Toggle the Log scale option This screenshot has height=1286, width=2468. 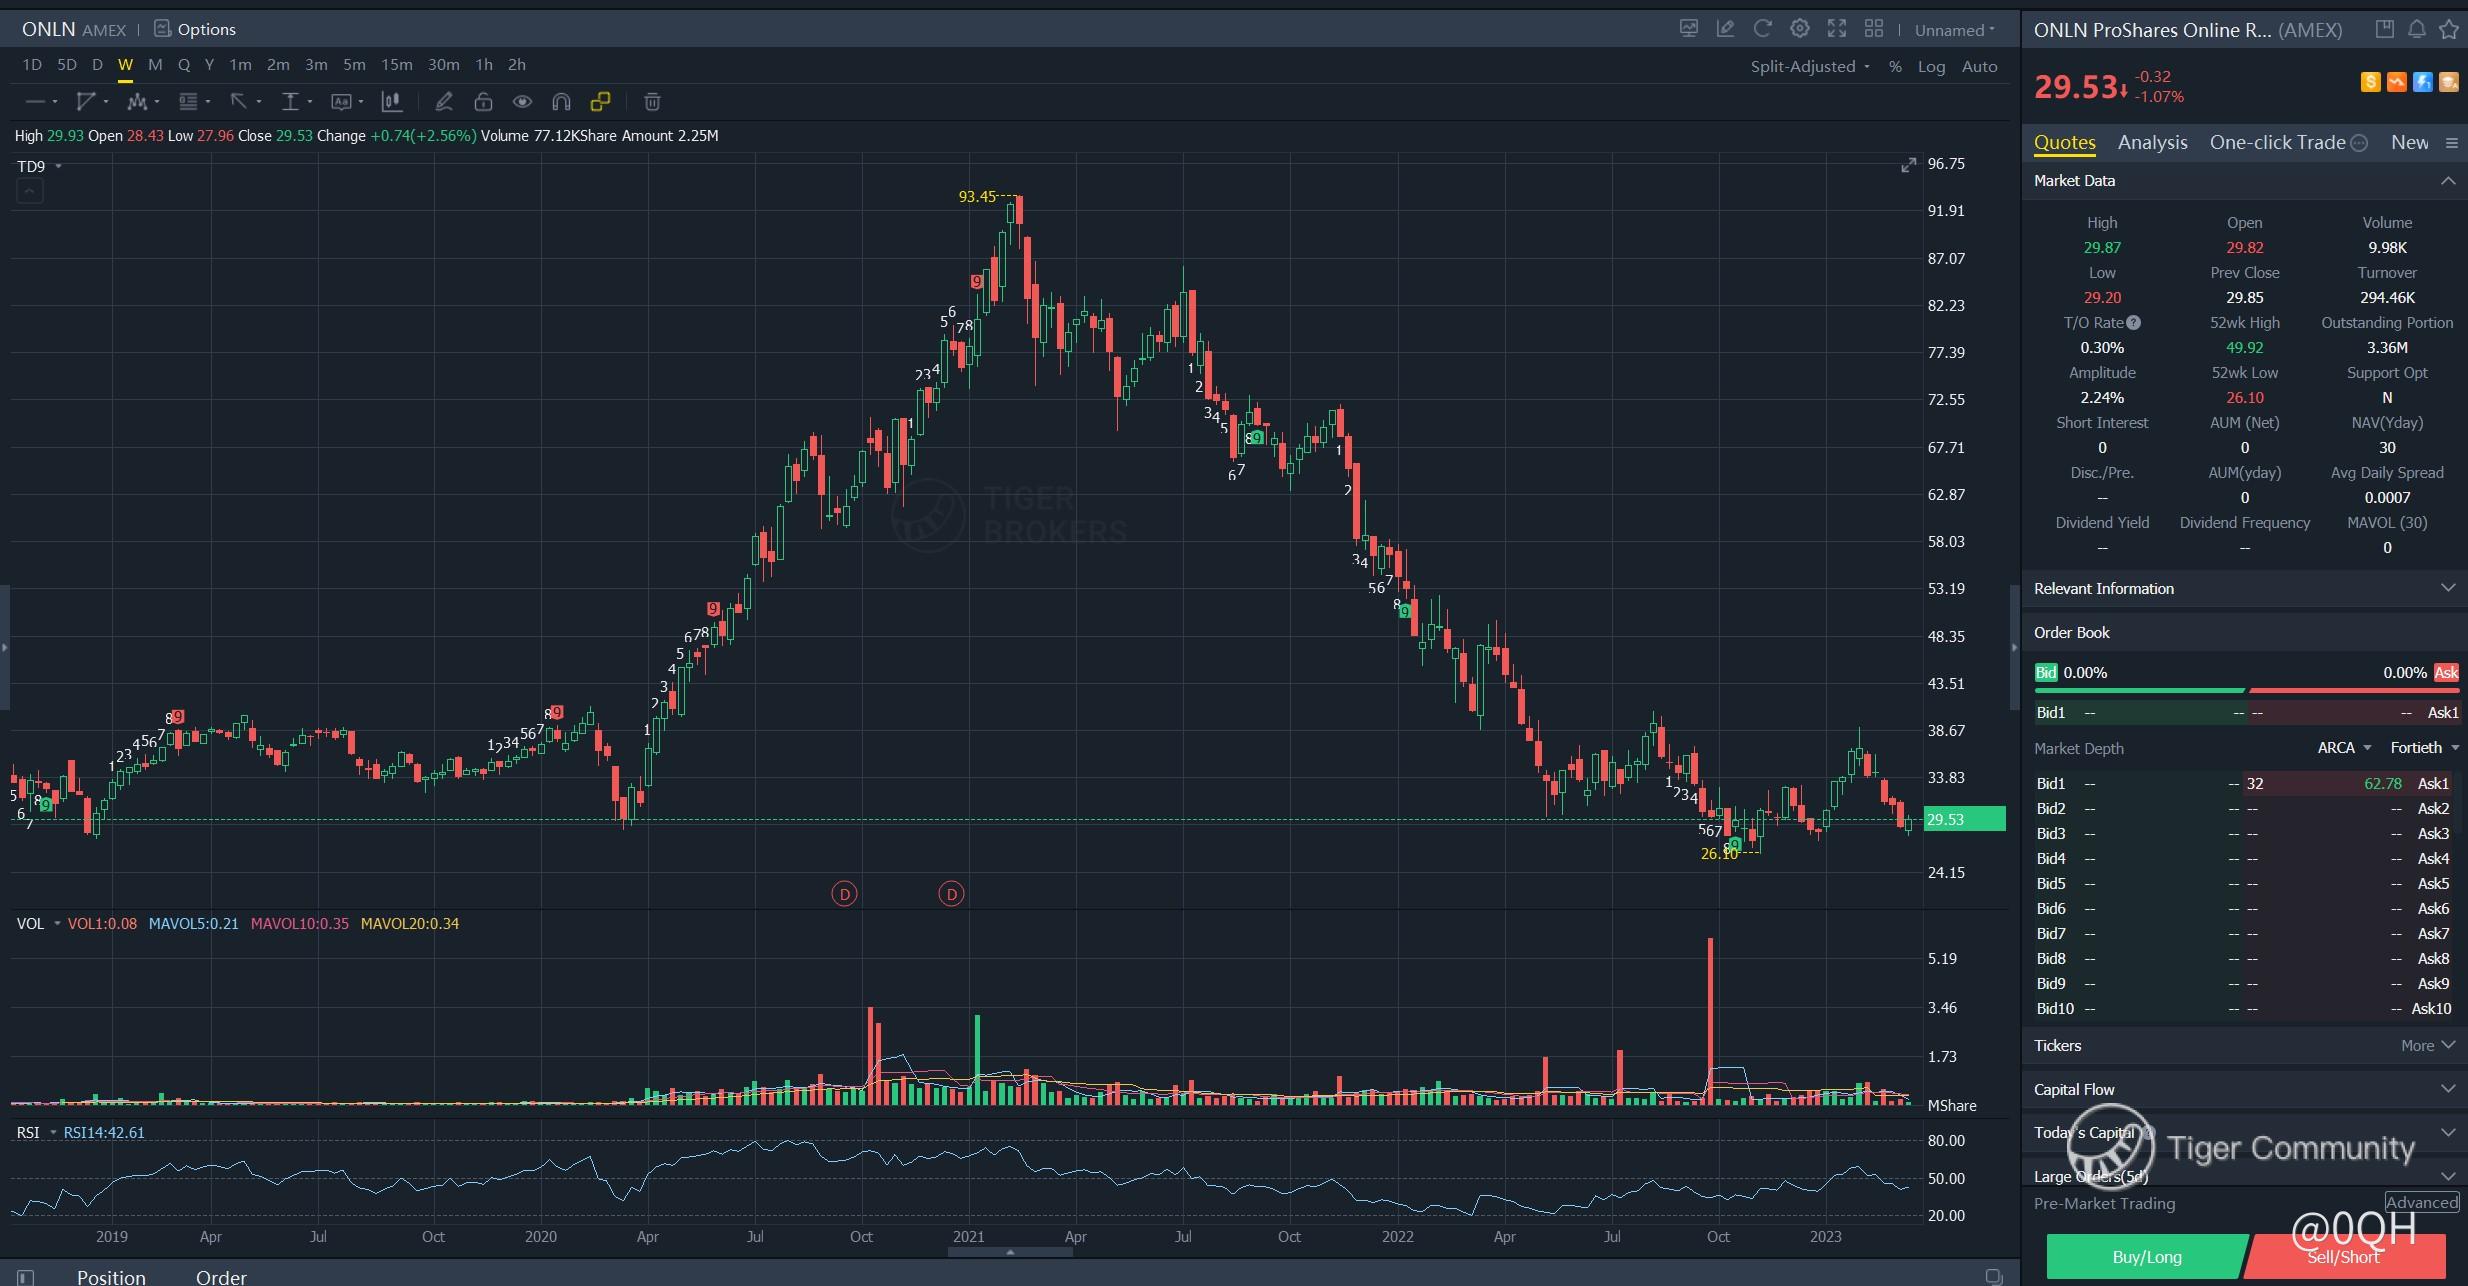tap(1930, 66)
